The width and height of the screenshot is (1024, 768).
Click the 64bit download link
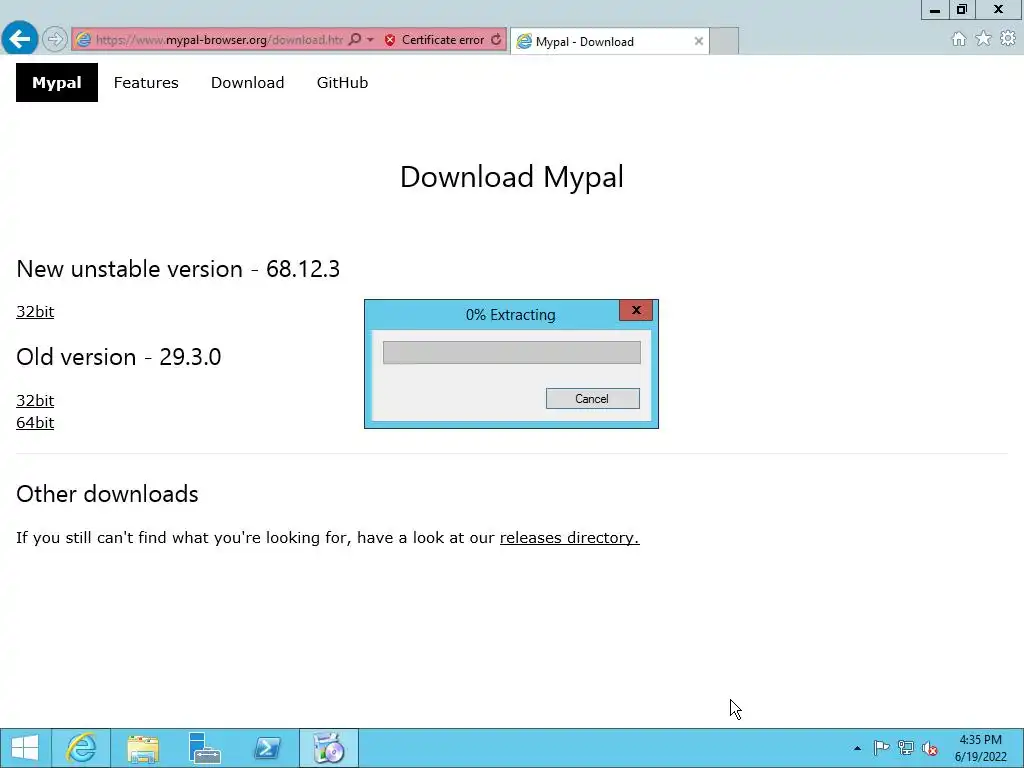[x=35, y=423]
